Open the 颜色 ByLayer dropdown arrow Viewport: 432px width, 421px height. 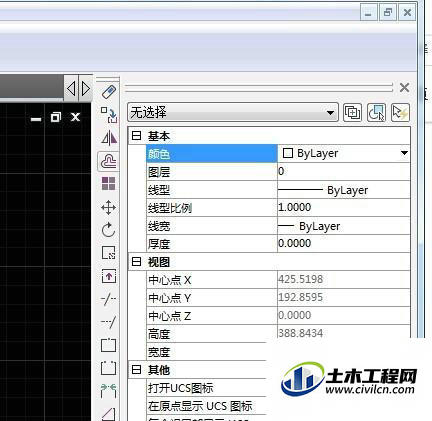coord(404,153)
